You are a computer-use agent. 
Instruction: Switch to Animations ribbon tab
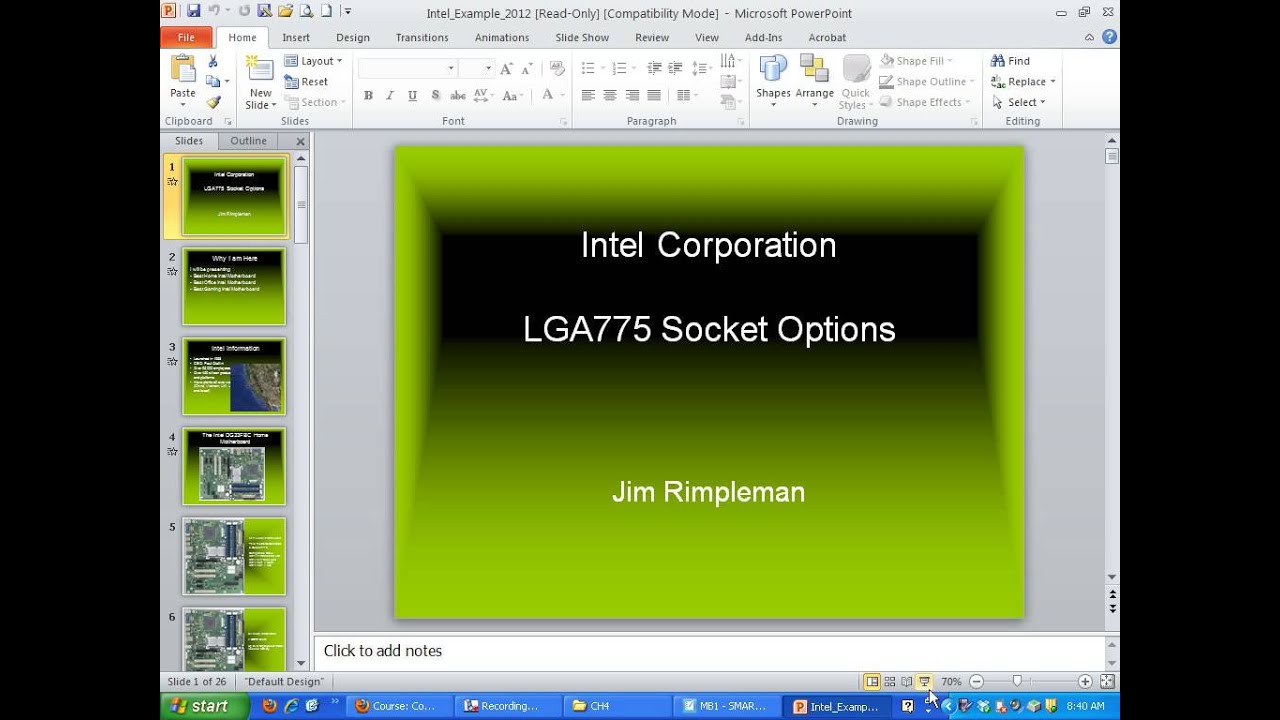(502, 37)
